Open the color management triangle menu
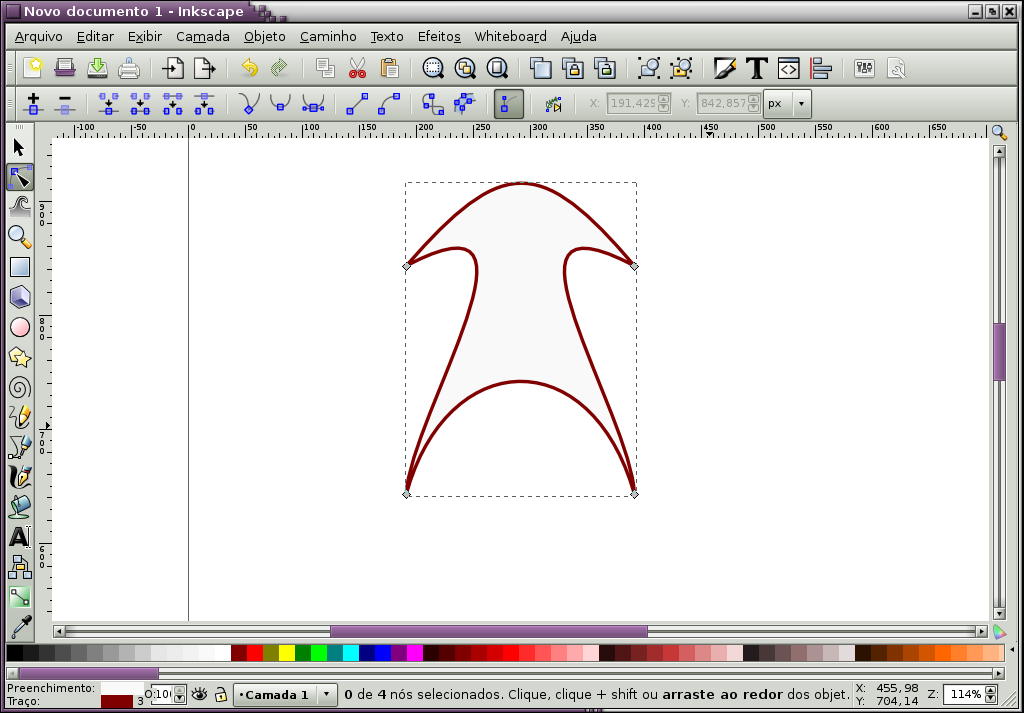The width and height of the screenshot is (1024, 713). (999, 631)
